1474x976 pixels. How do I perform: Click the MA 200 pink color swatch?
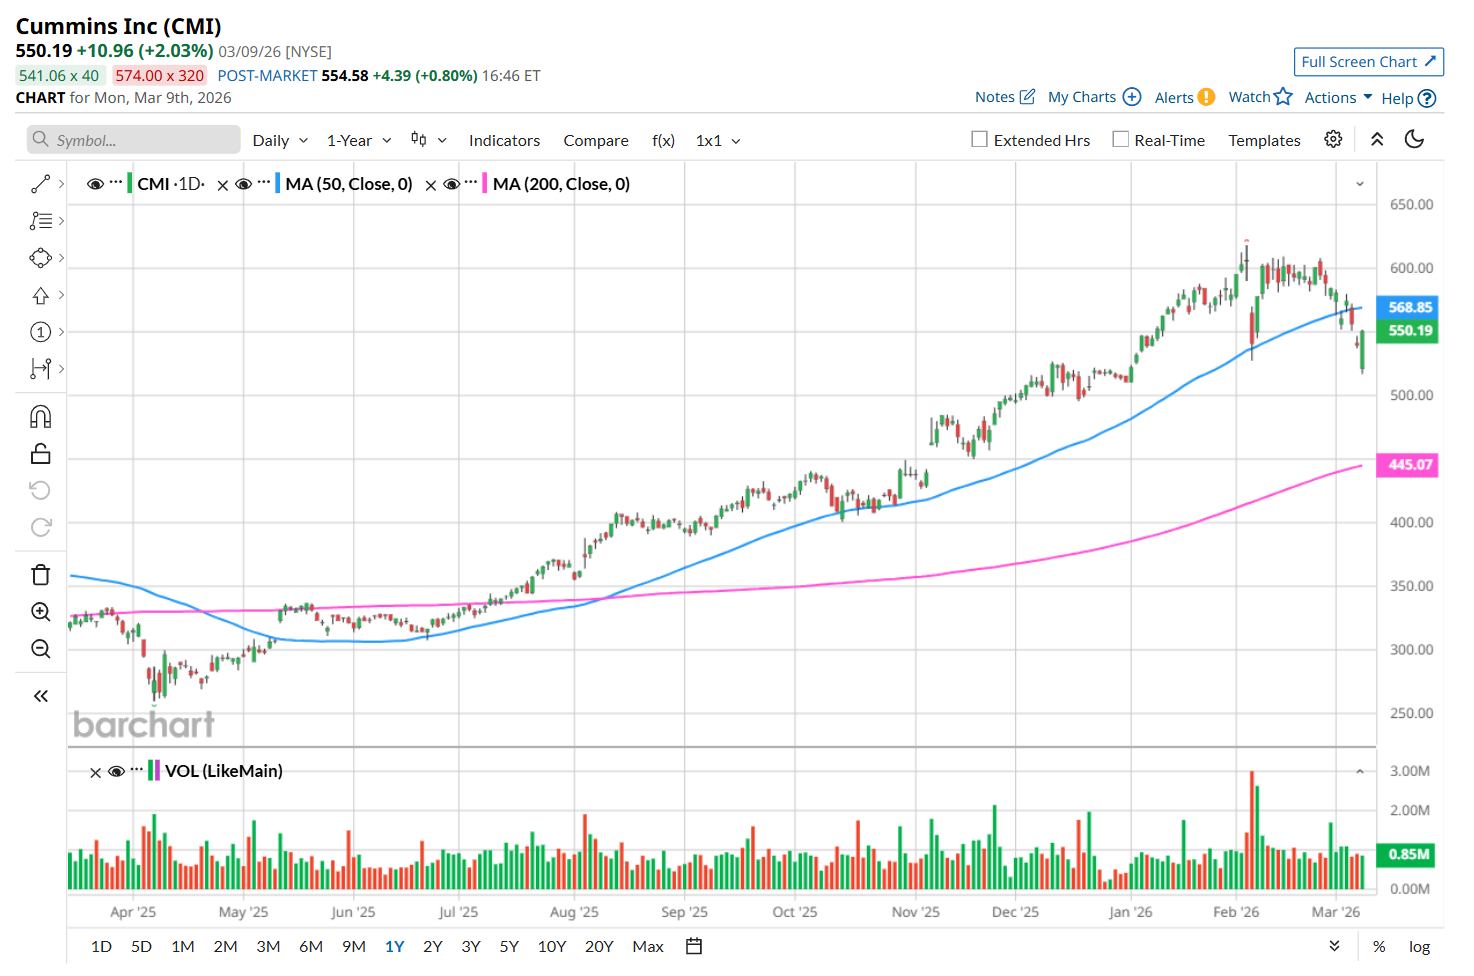pyautogui.click(x=485, y=184)
